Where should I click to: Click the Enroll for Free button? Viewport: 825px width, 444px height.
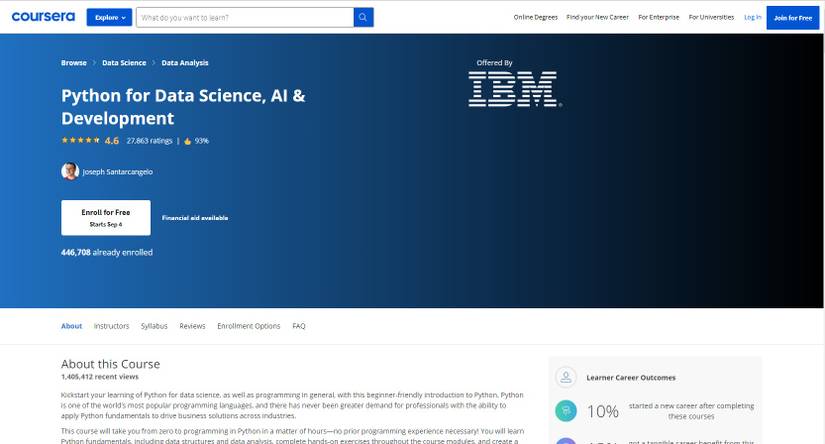coord(106,217)
